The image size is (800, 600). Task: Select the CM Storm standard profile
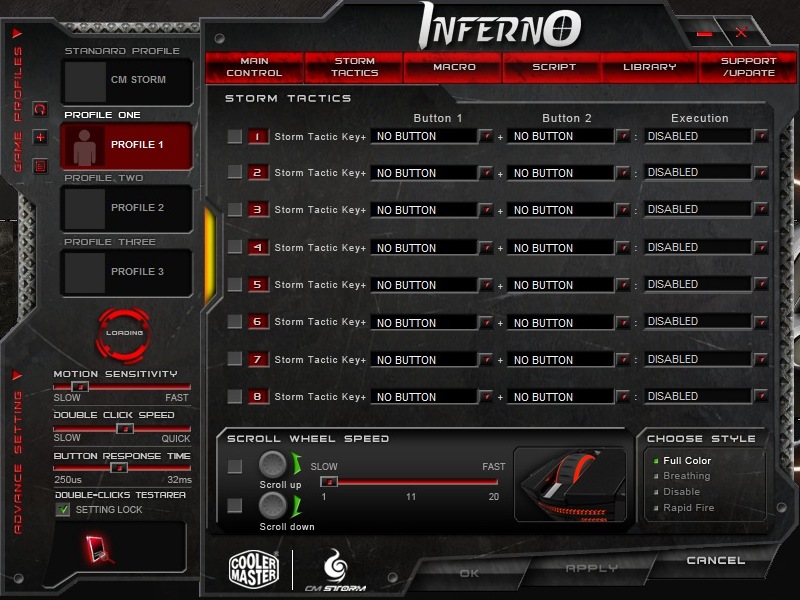click(x=127, y=82)
